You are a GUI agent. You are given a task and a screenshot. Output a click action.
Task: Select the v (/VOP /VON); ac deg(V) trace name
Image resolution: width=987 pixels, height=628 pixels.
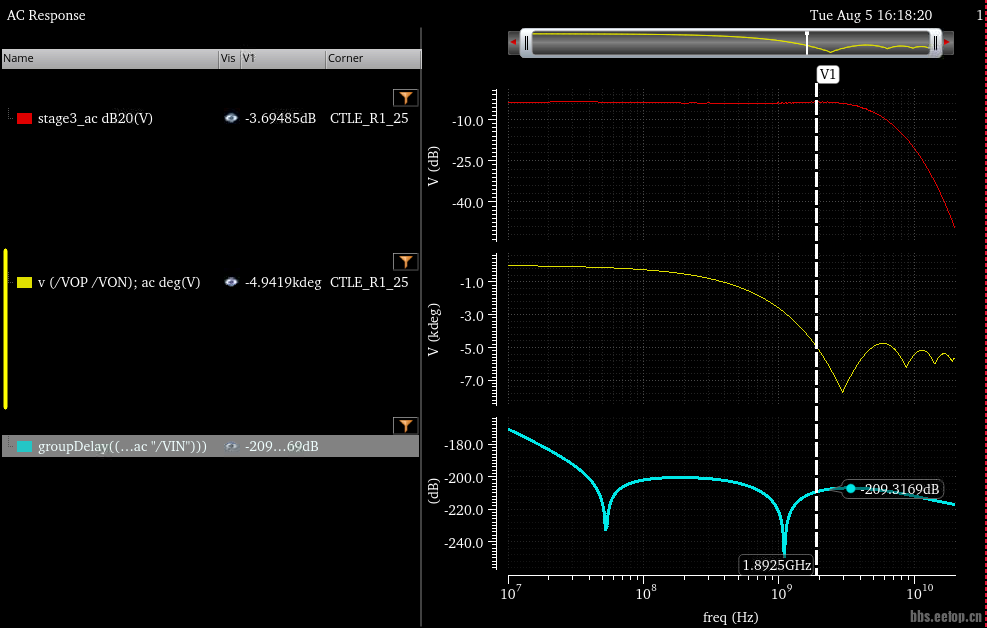point(119,283)
